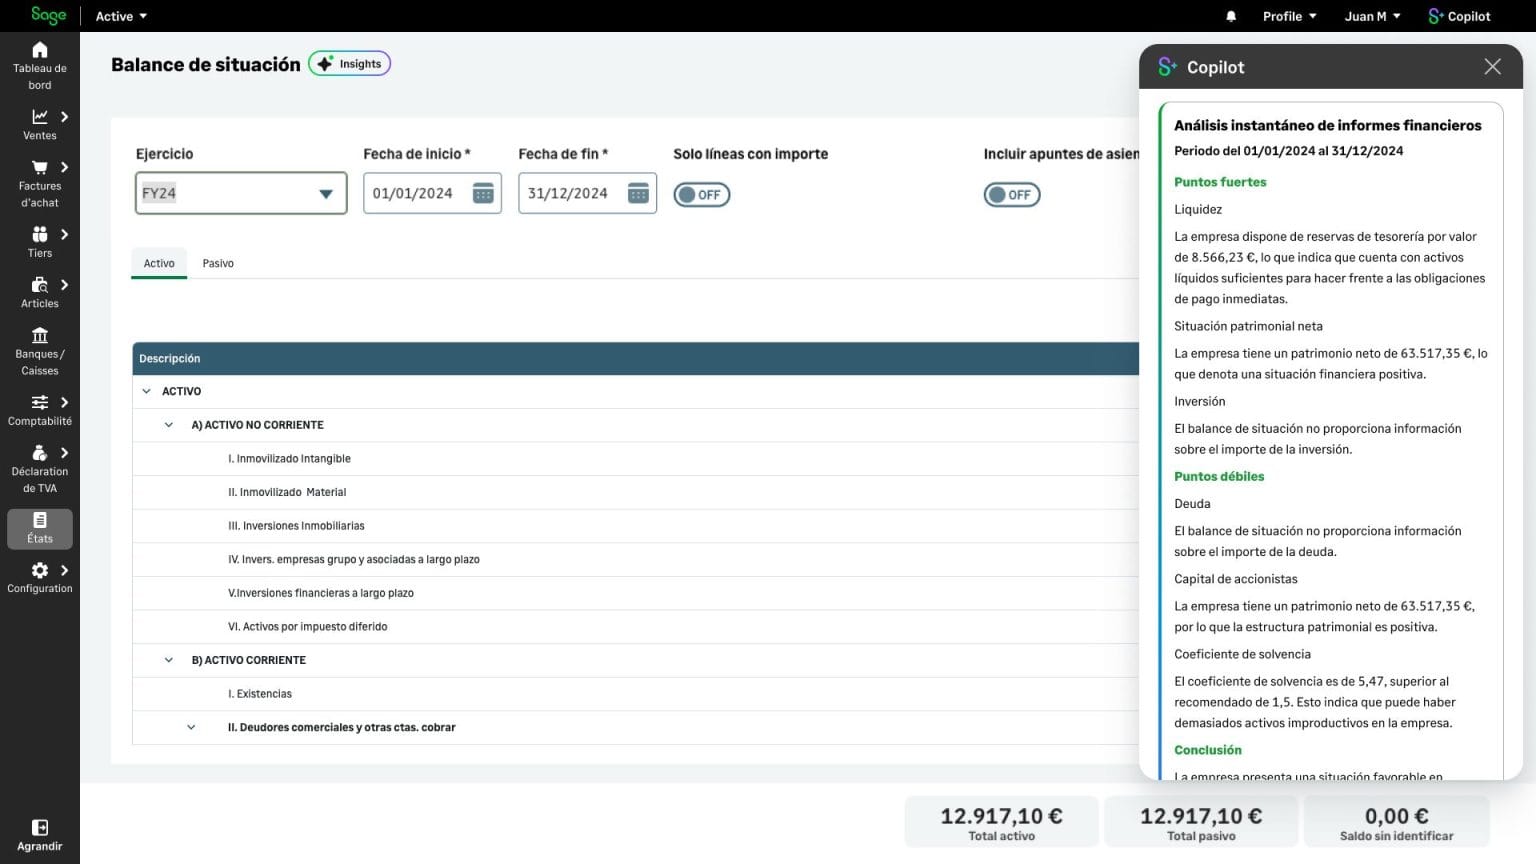Open the Comptabilité section icon
The image size is (1536, 864).
[x=40, y=404]
